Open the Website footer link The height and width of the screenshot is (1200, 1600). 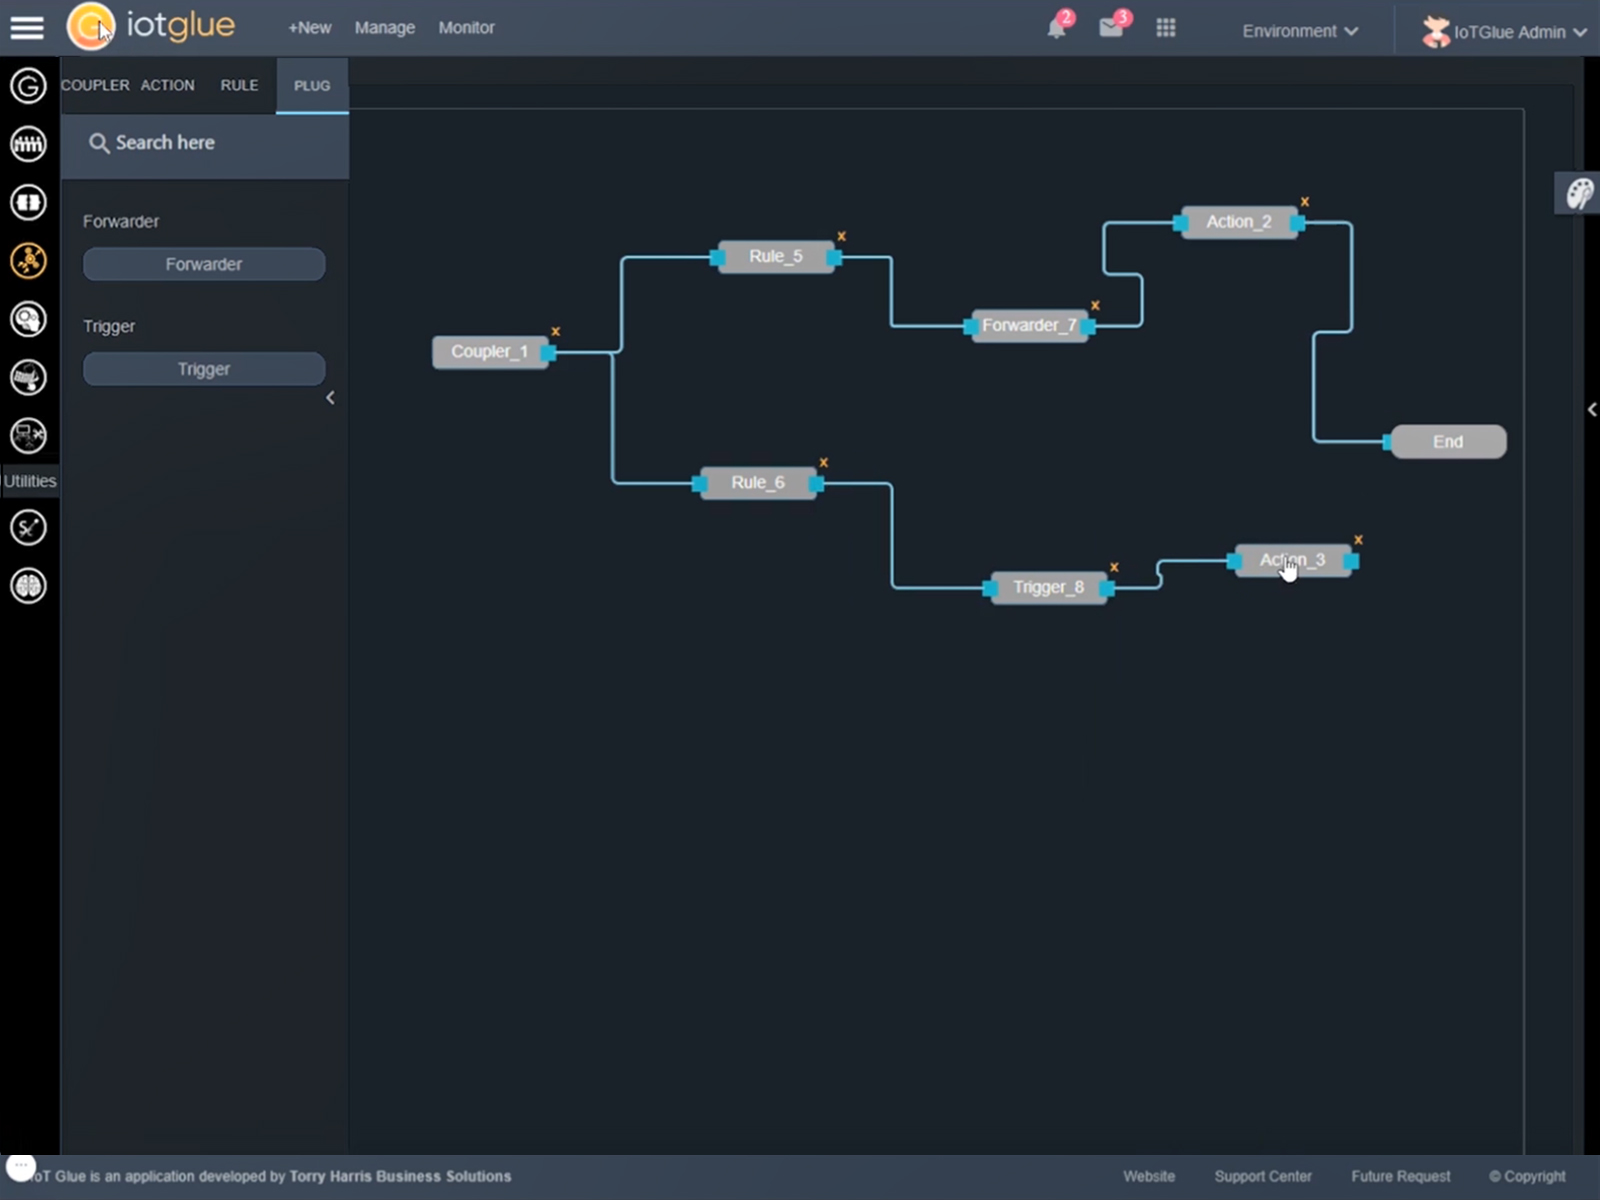[x=1149, y=1176]
